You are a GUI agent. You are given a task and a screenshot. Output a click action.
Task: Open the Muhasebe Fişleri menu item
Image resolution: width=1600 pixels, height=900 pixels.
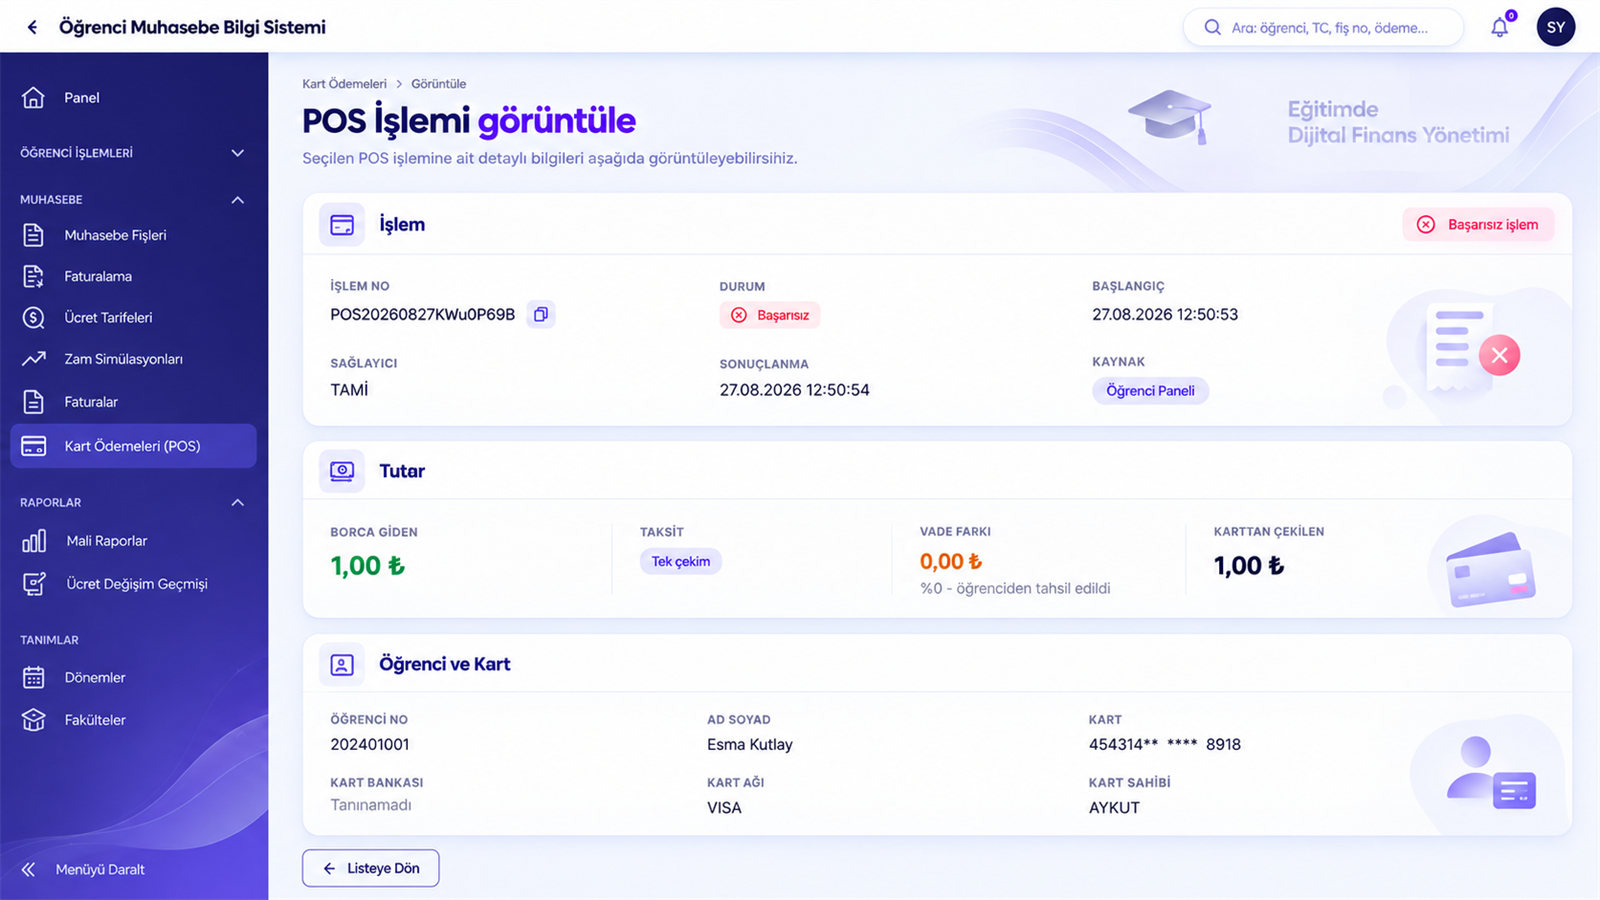point(133,235)
